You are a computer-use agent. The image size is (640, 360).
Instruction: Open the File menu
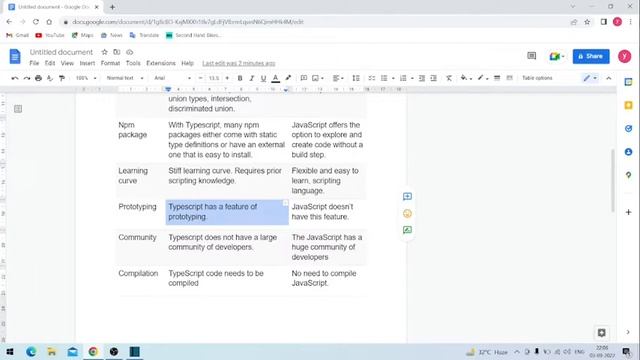point(34,63)
